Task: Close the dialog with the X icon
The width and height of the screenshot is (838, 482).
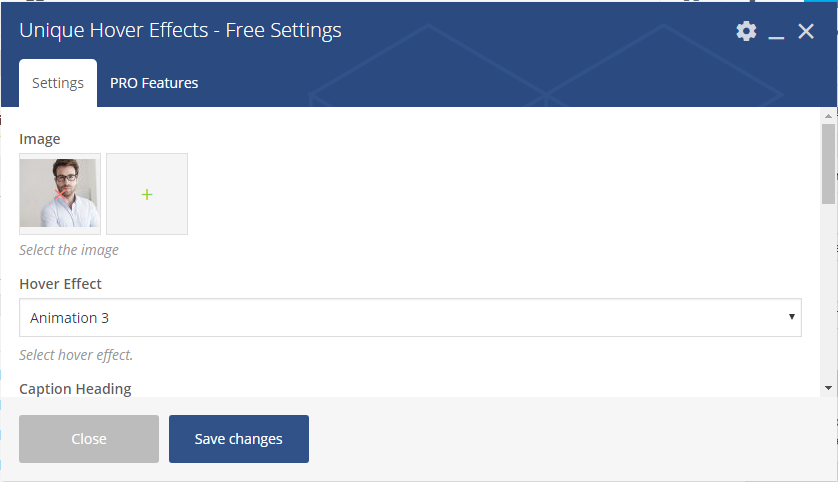Action: click(806, 31)
